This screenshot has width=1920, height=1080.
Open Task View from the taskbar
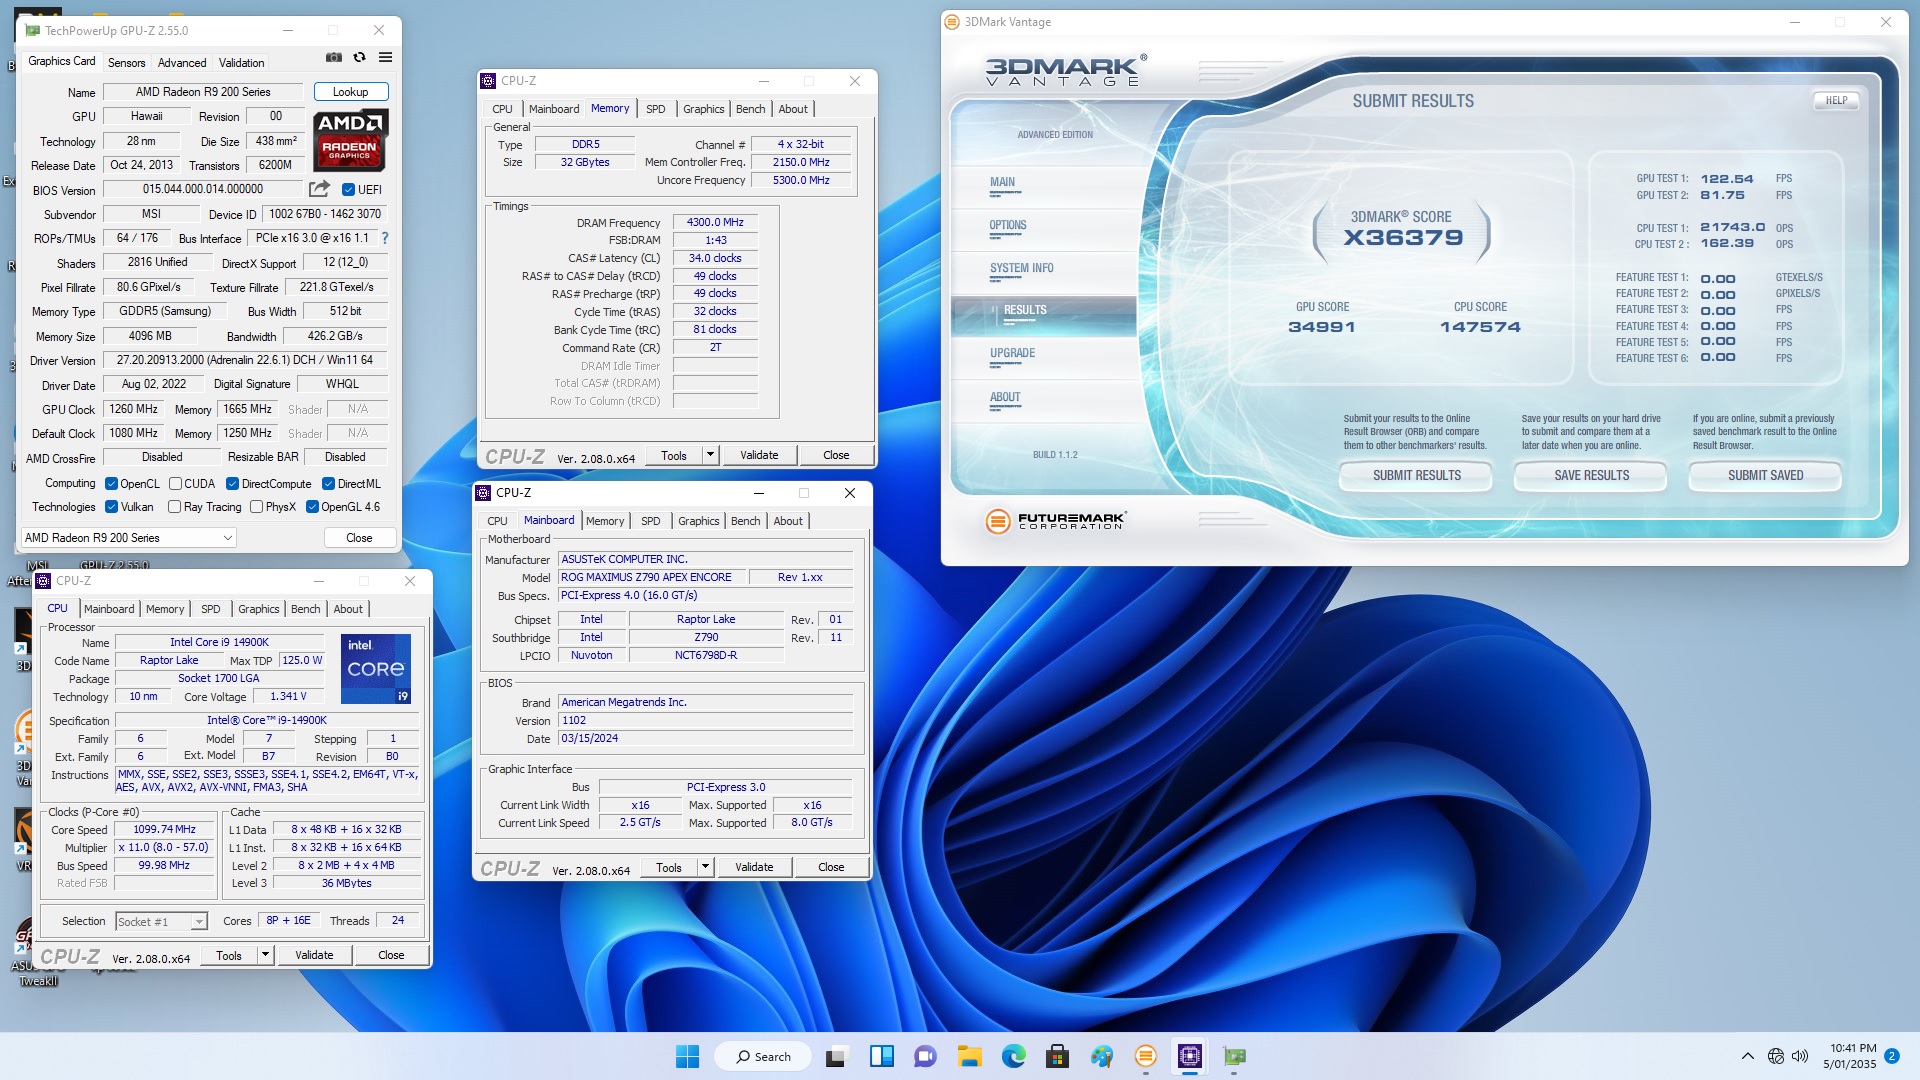pyautogui.click(x=837, y=1056)
